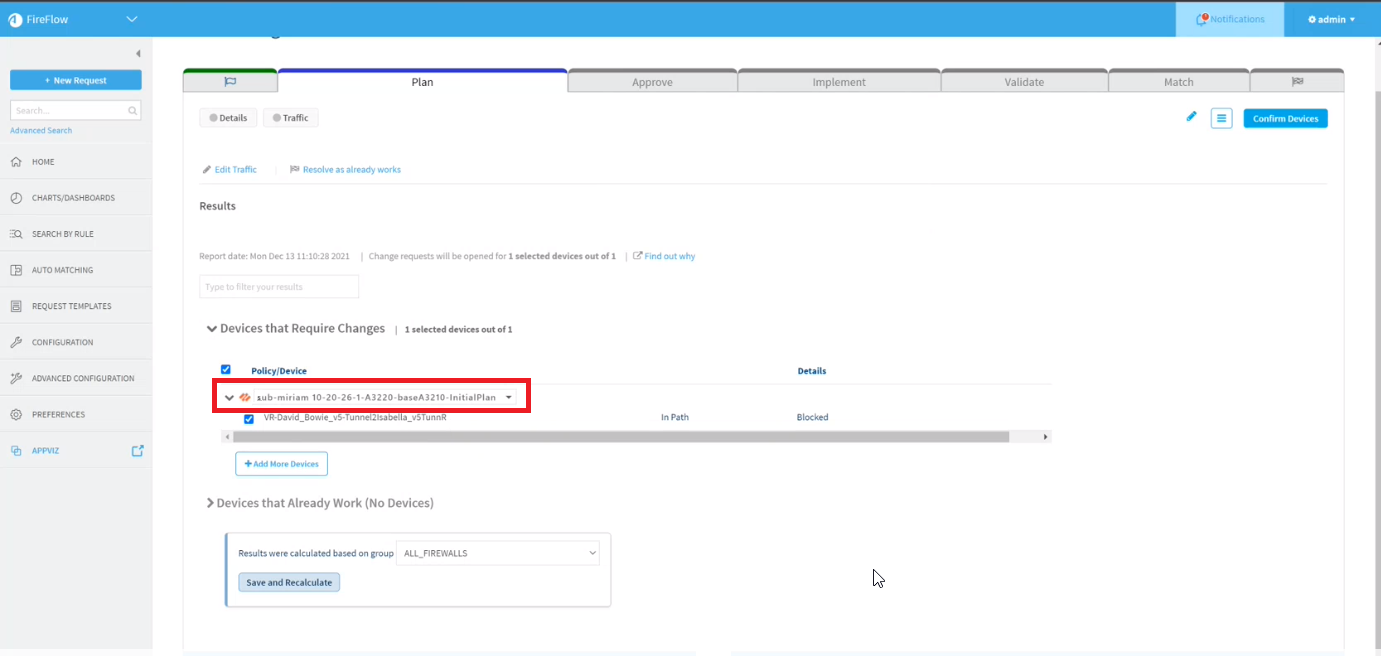Switch to the Approve tab
This screenshot has width=1381, height=656.
(652, 82)
